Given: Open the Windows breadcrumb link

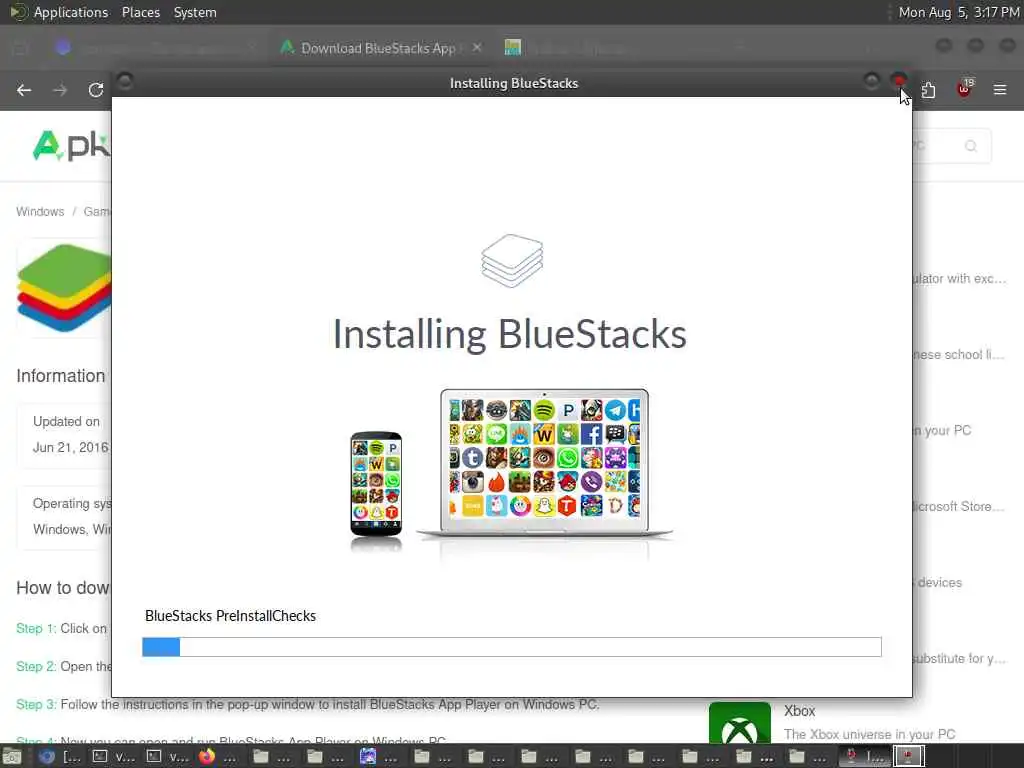Looking at the screenshot, I should pyautogui.click(x=40, y=212).
